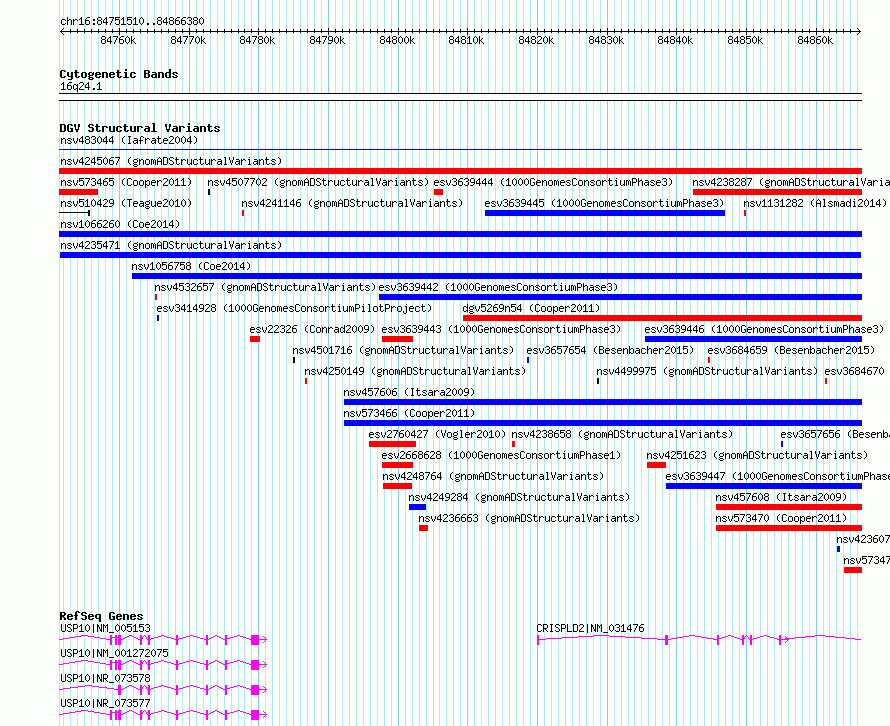Image resolution: width=890 pixels, height=726 pixels.
Task: Click the nsv573465 (Cooper2011) red bar
Action: point(79,192)
